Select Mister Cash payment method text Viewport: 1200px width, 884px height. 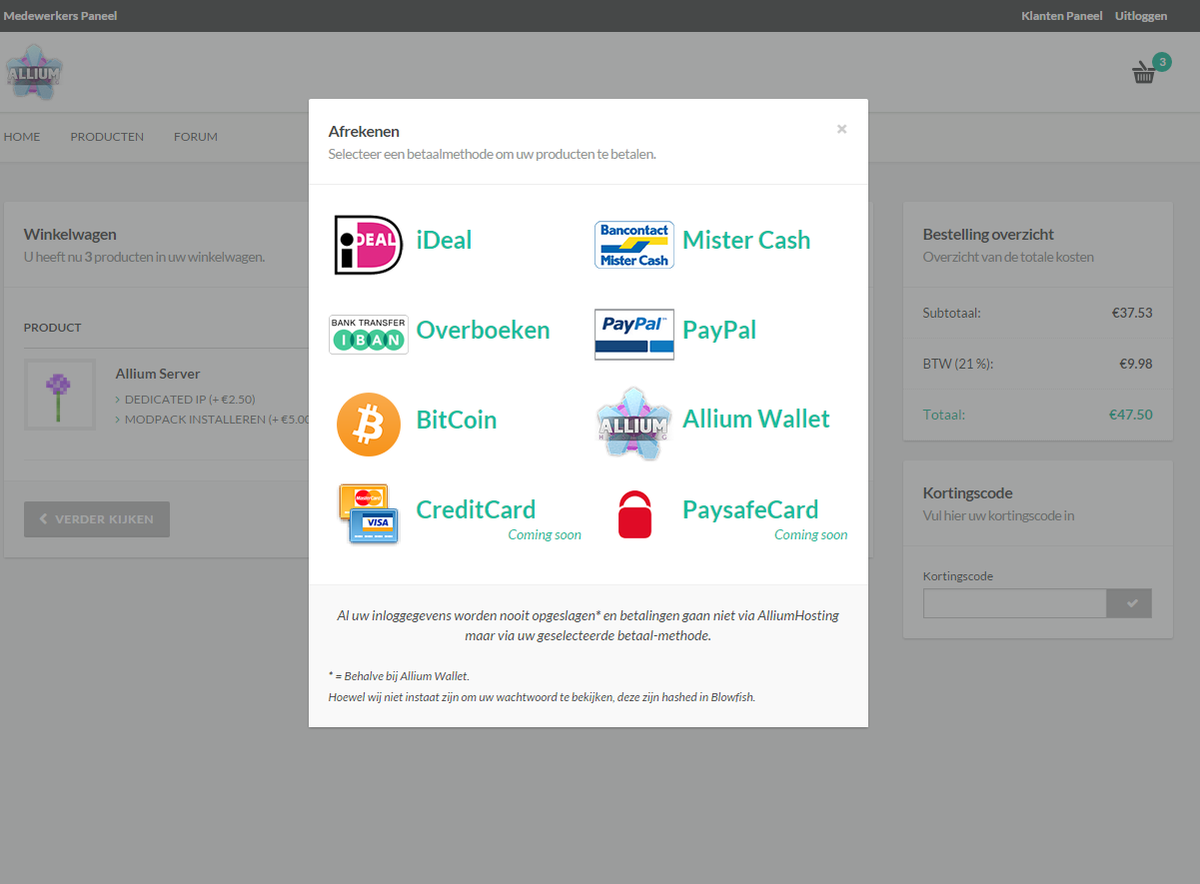click(746, 240)
